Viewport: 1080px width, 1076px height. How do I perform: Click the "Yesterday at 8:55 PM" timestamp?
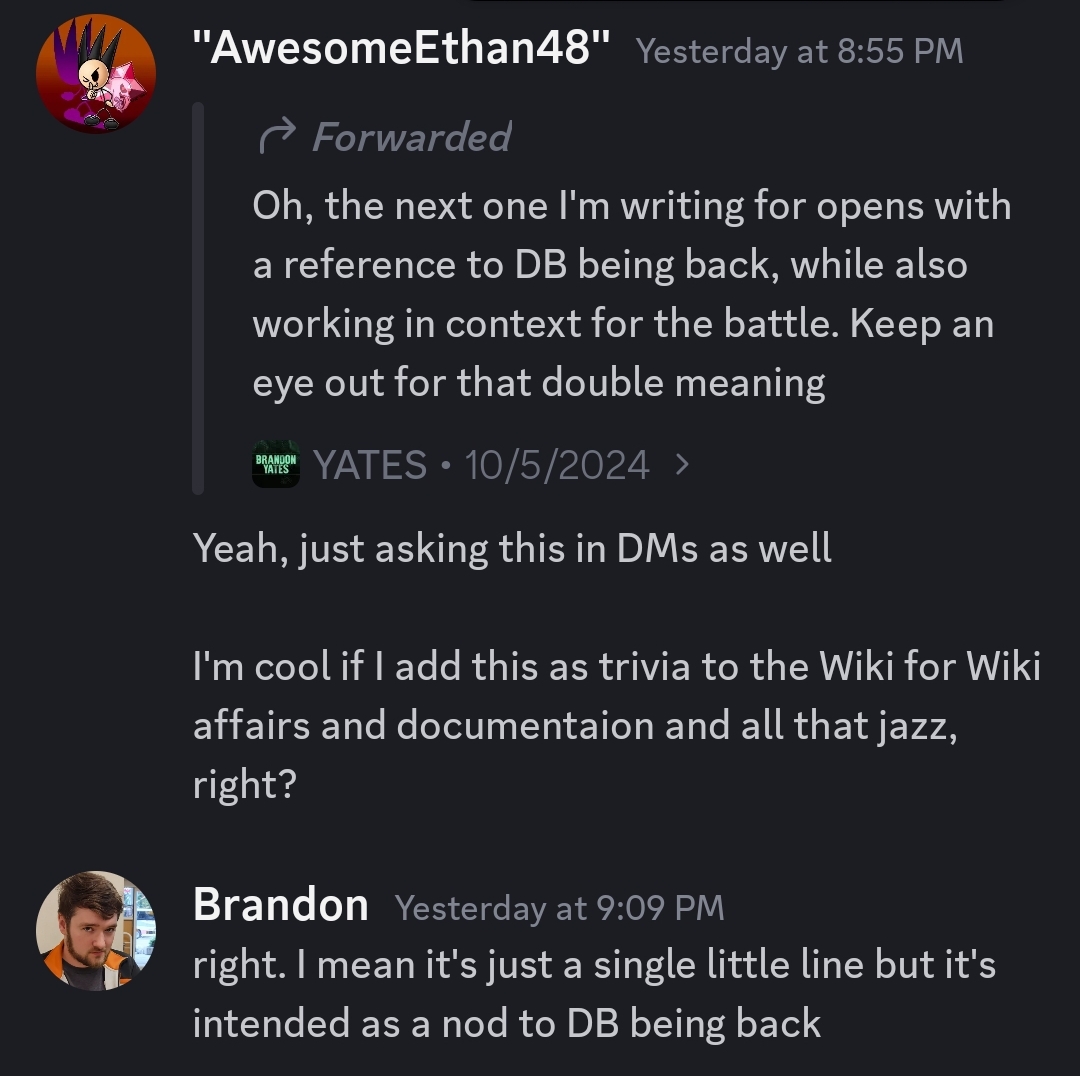point(799,51)
